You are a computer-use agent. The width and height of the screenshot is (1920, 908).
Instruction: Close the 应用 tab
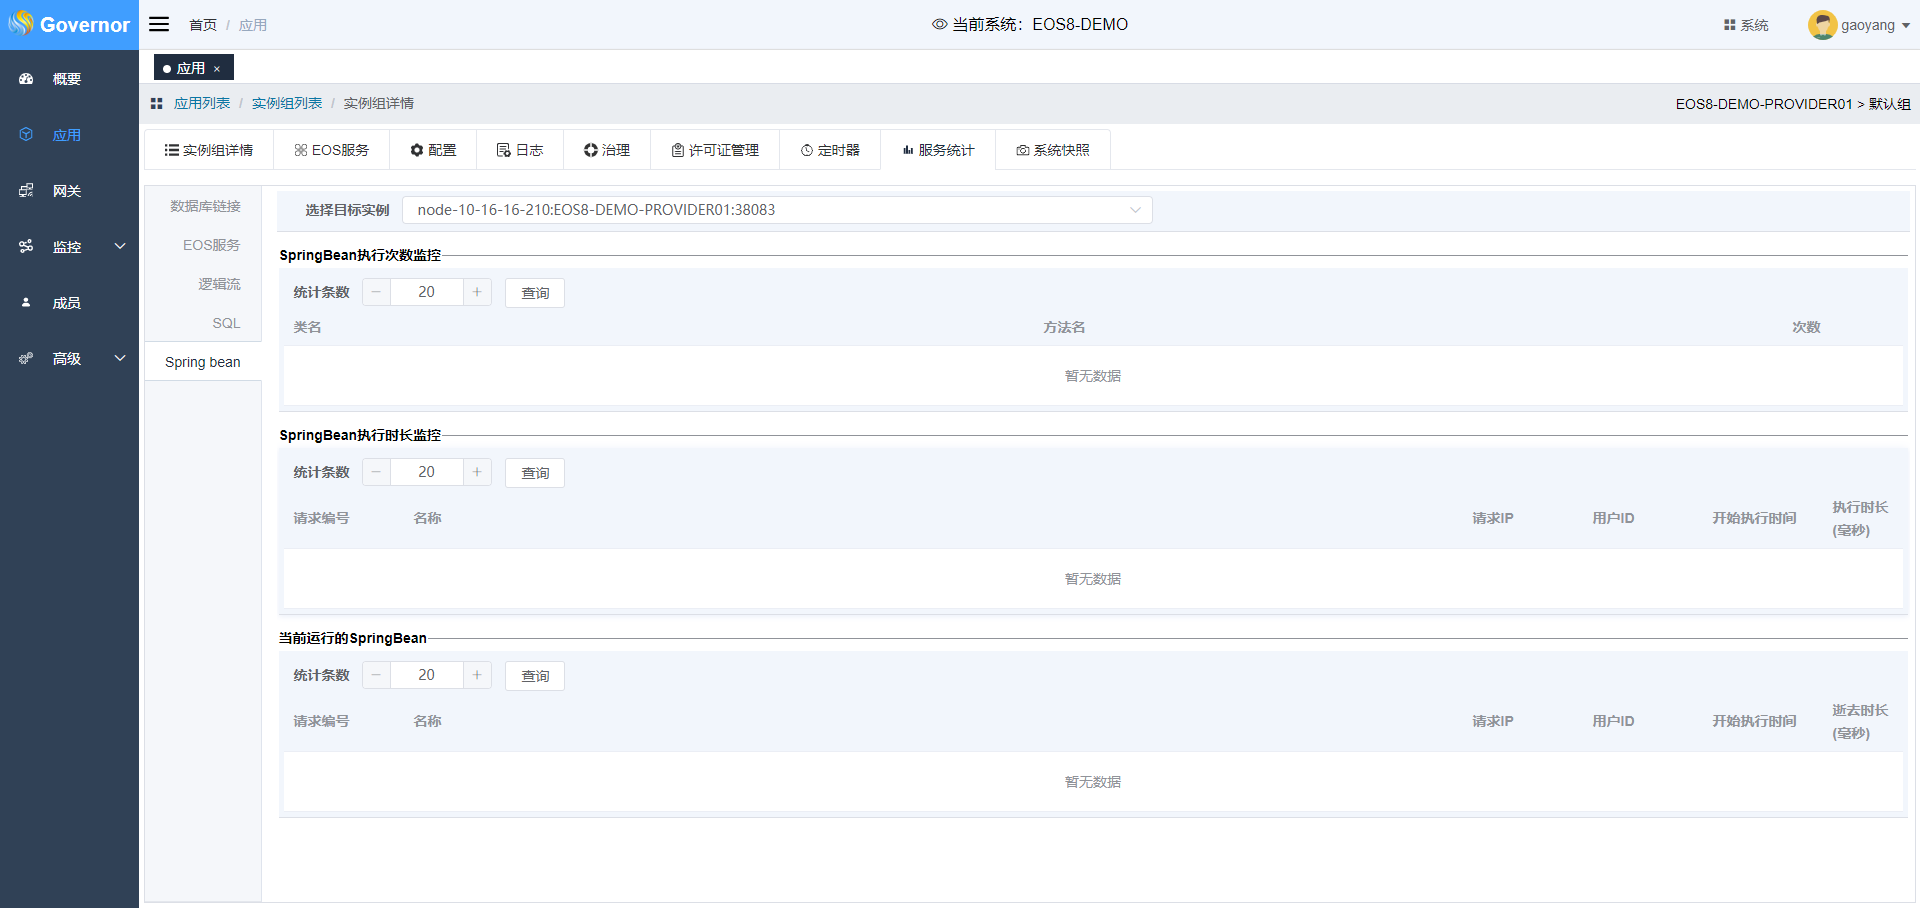pyautogui.click(x=217, y=69)
